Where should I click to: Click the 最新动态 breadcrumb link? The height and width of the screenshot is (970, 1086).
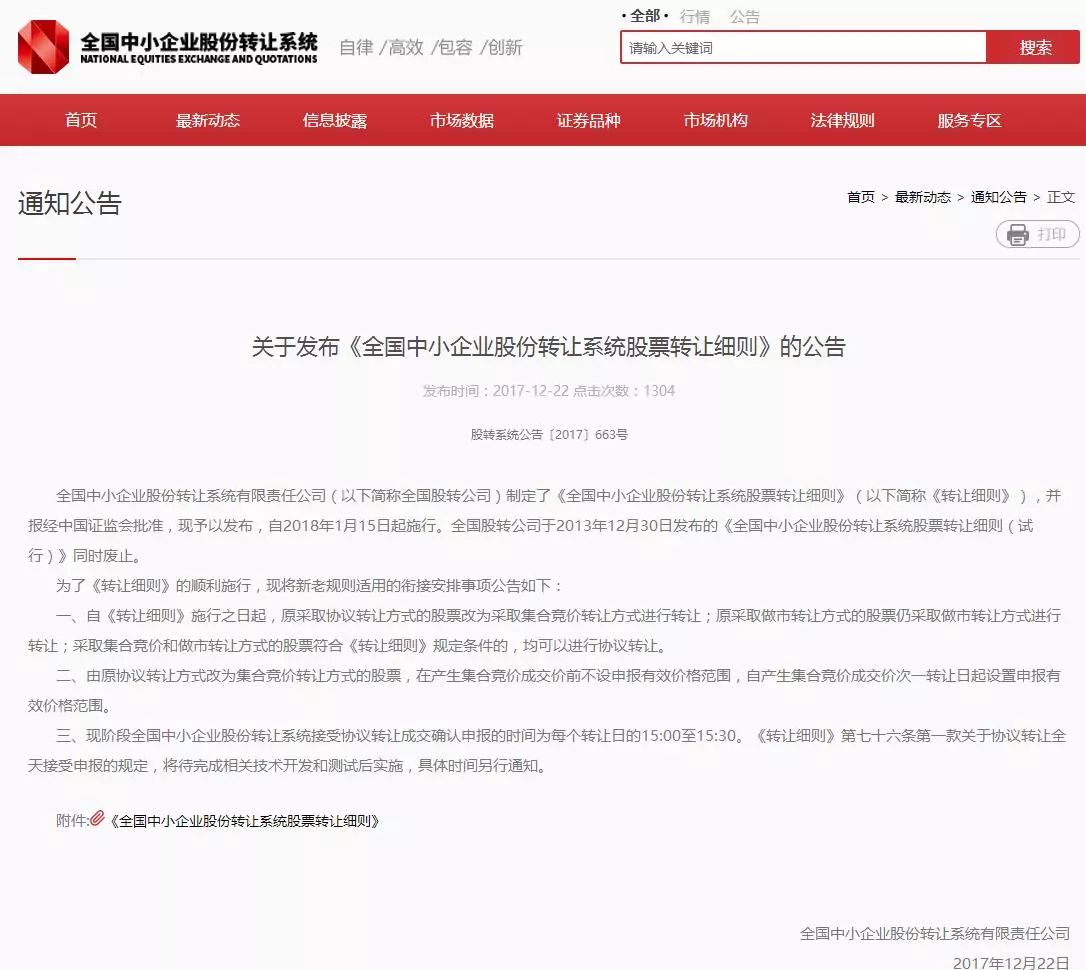click(923, 197)
